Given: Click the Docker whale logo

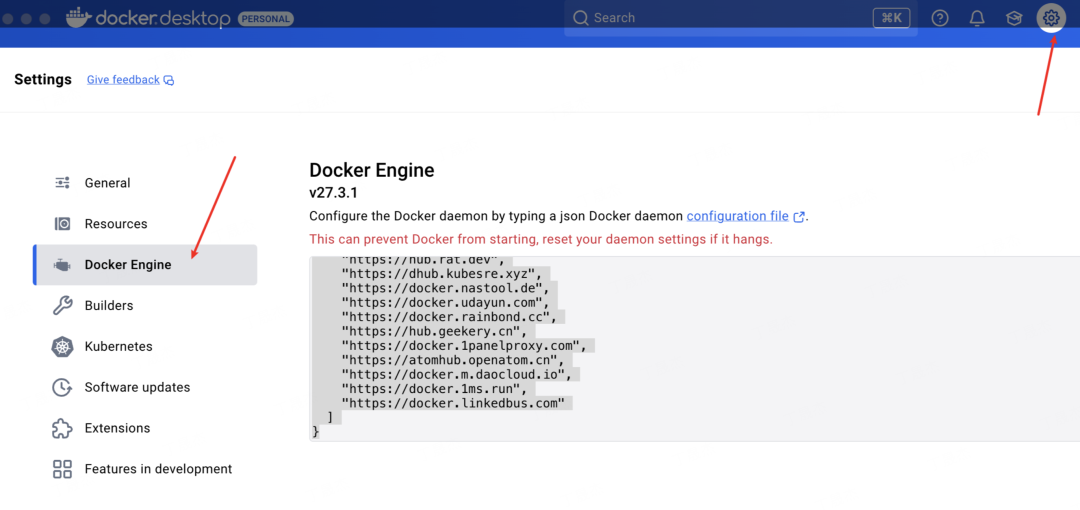Looking at the screenshot, I should tap(79, 17).
